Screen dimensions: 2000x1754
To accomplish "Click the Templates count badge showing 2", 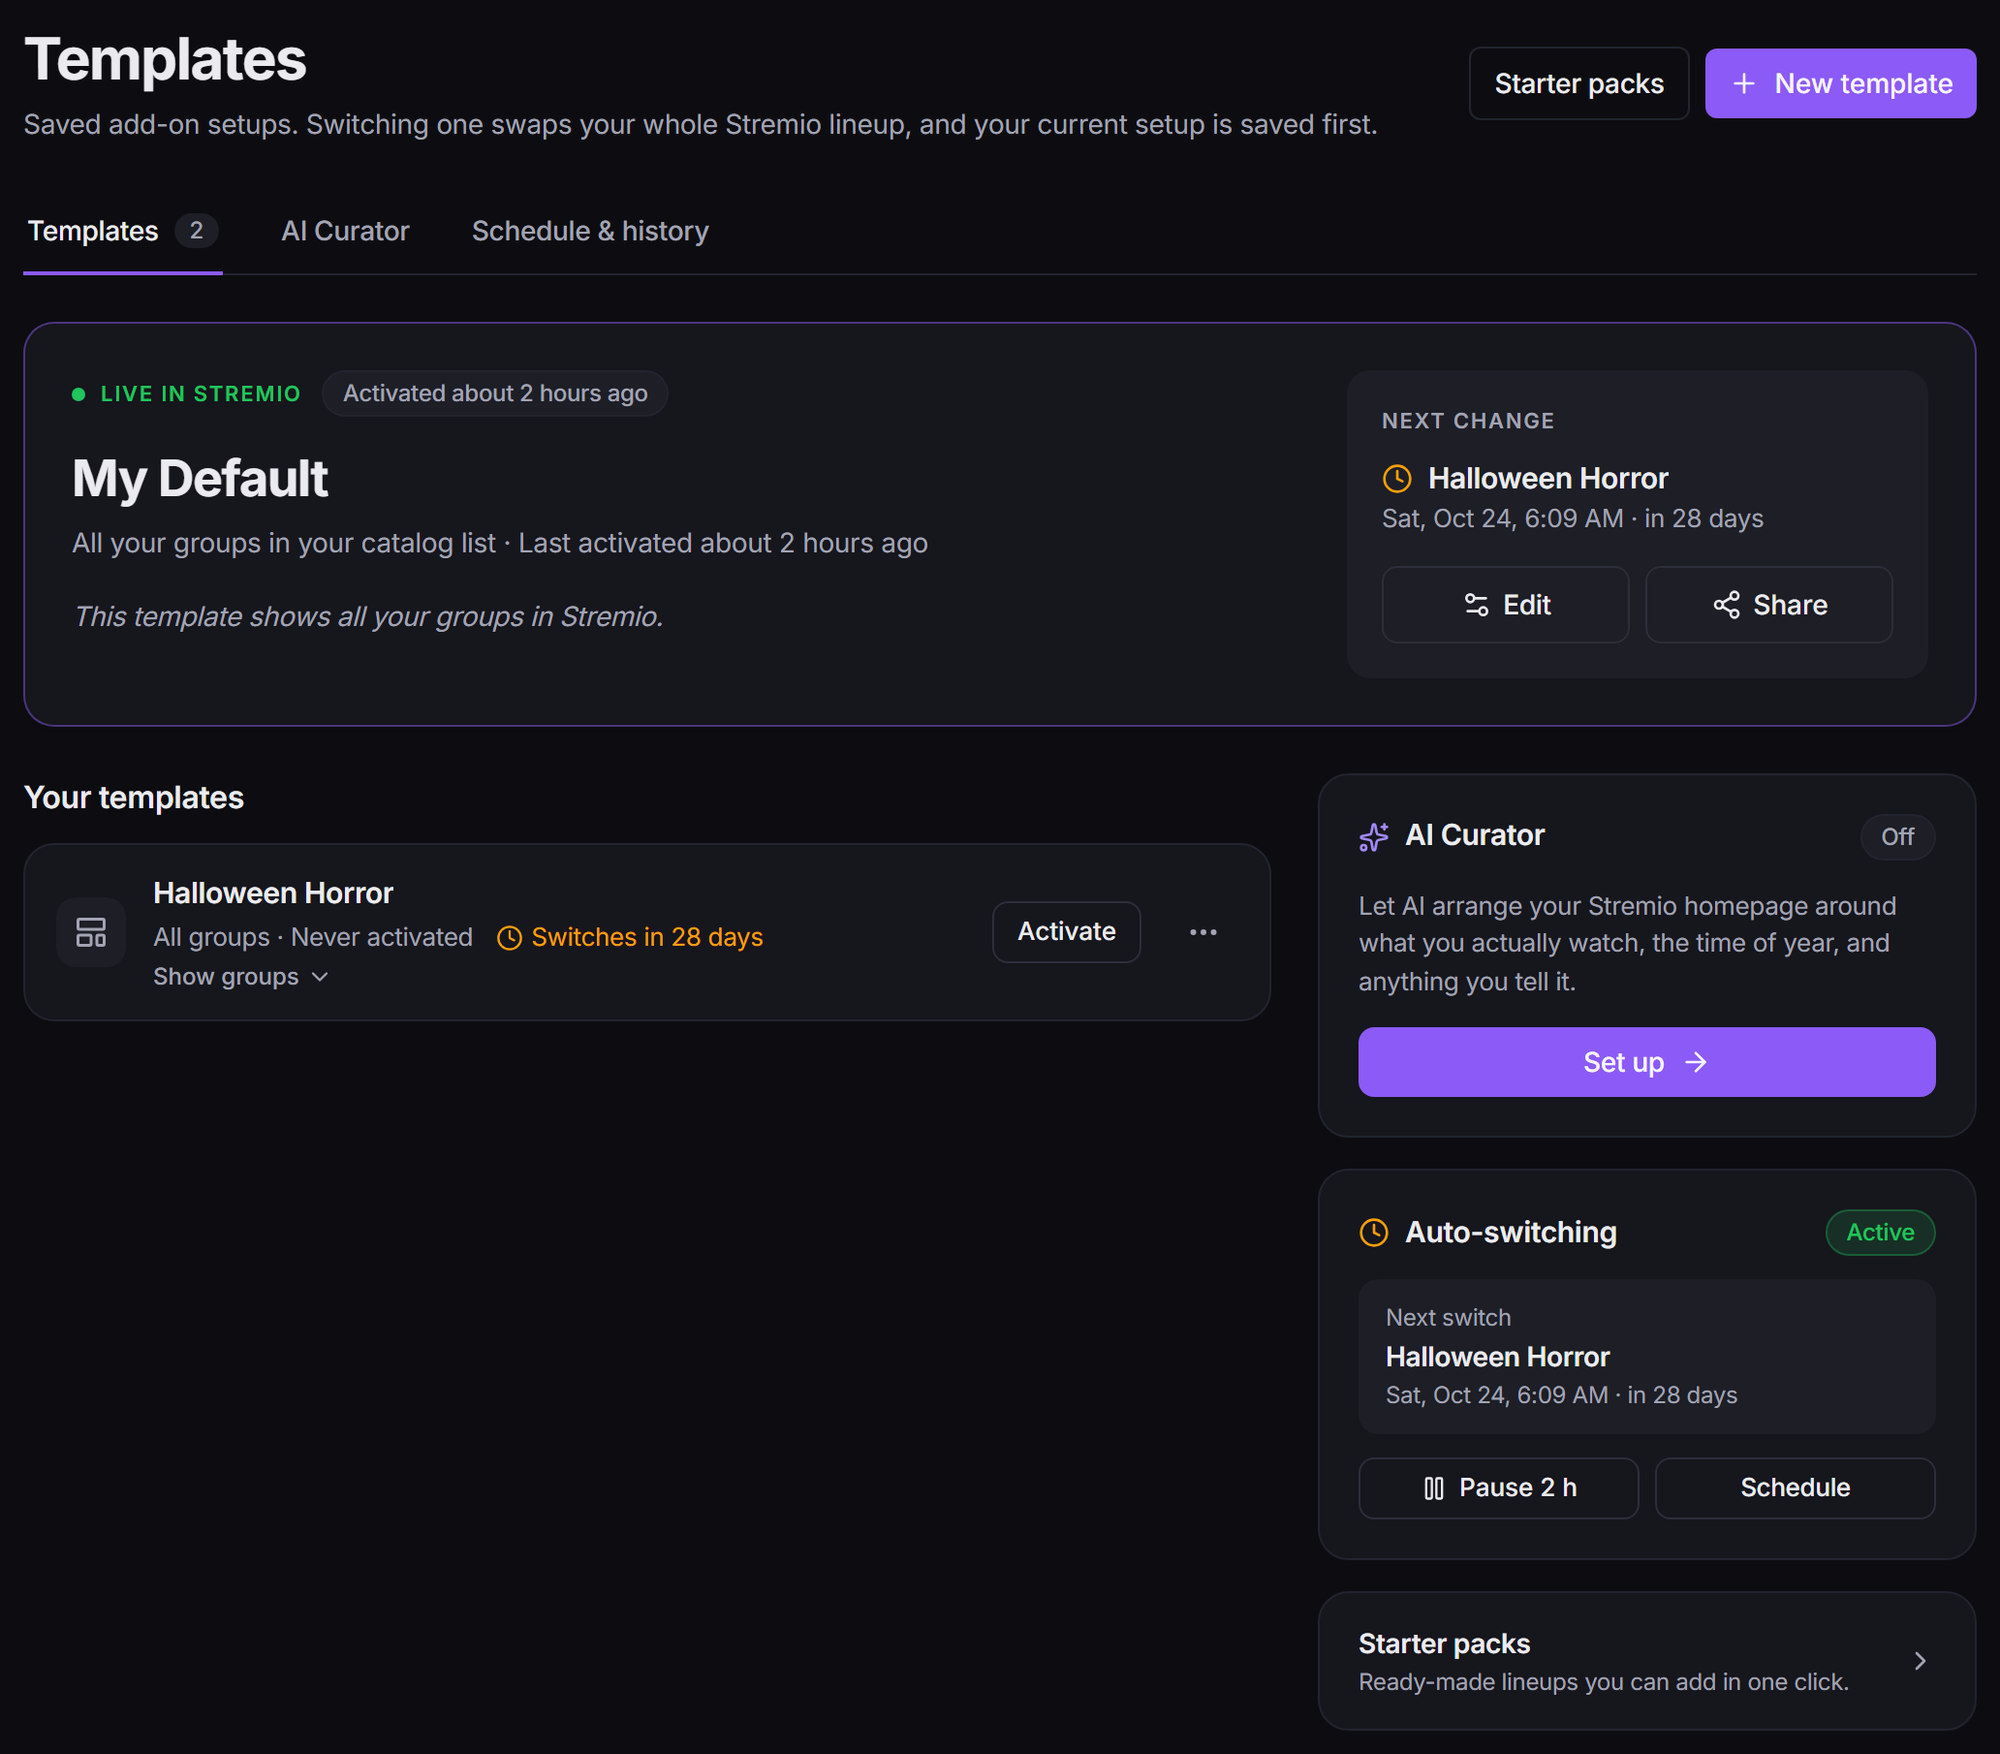I will point(196,231).
